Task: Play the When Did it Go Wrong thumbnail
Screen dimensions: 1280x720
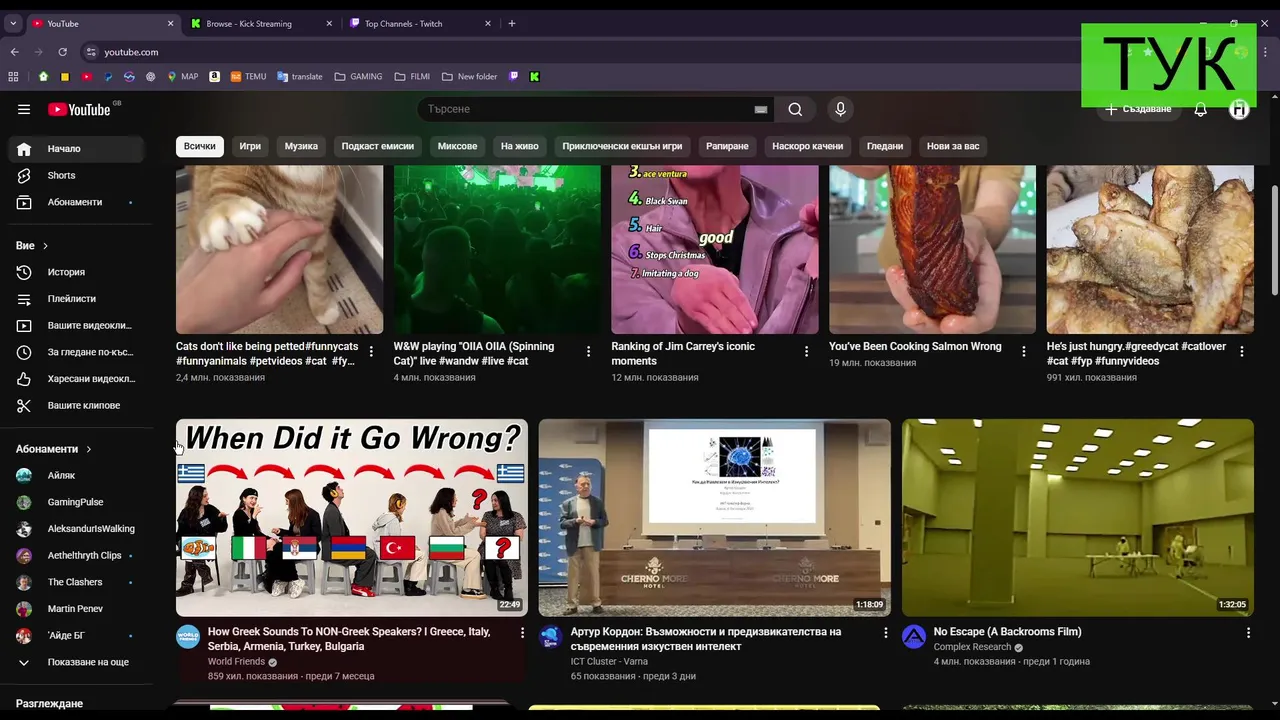Action: pyautogui.click(x=351, y=517)
